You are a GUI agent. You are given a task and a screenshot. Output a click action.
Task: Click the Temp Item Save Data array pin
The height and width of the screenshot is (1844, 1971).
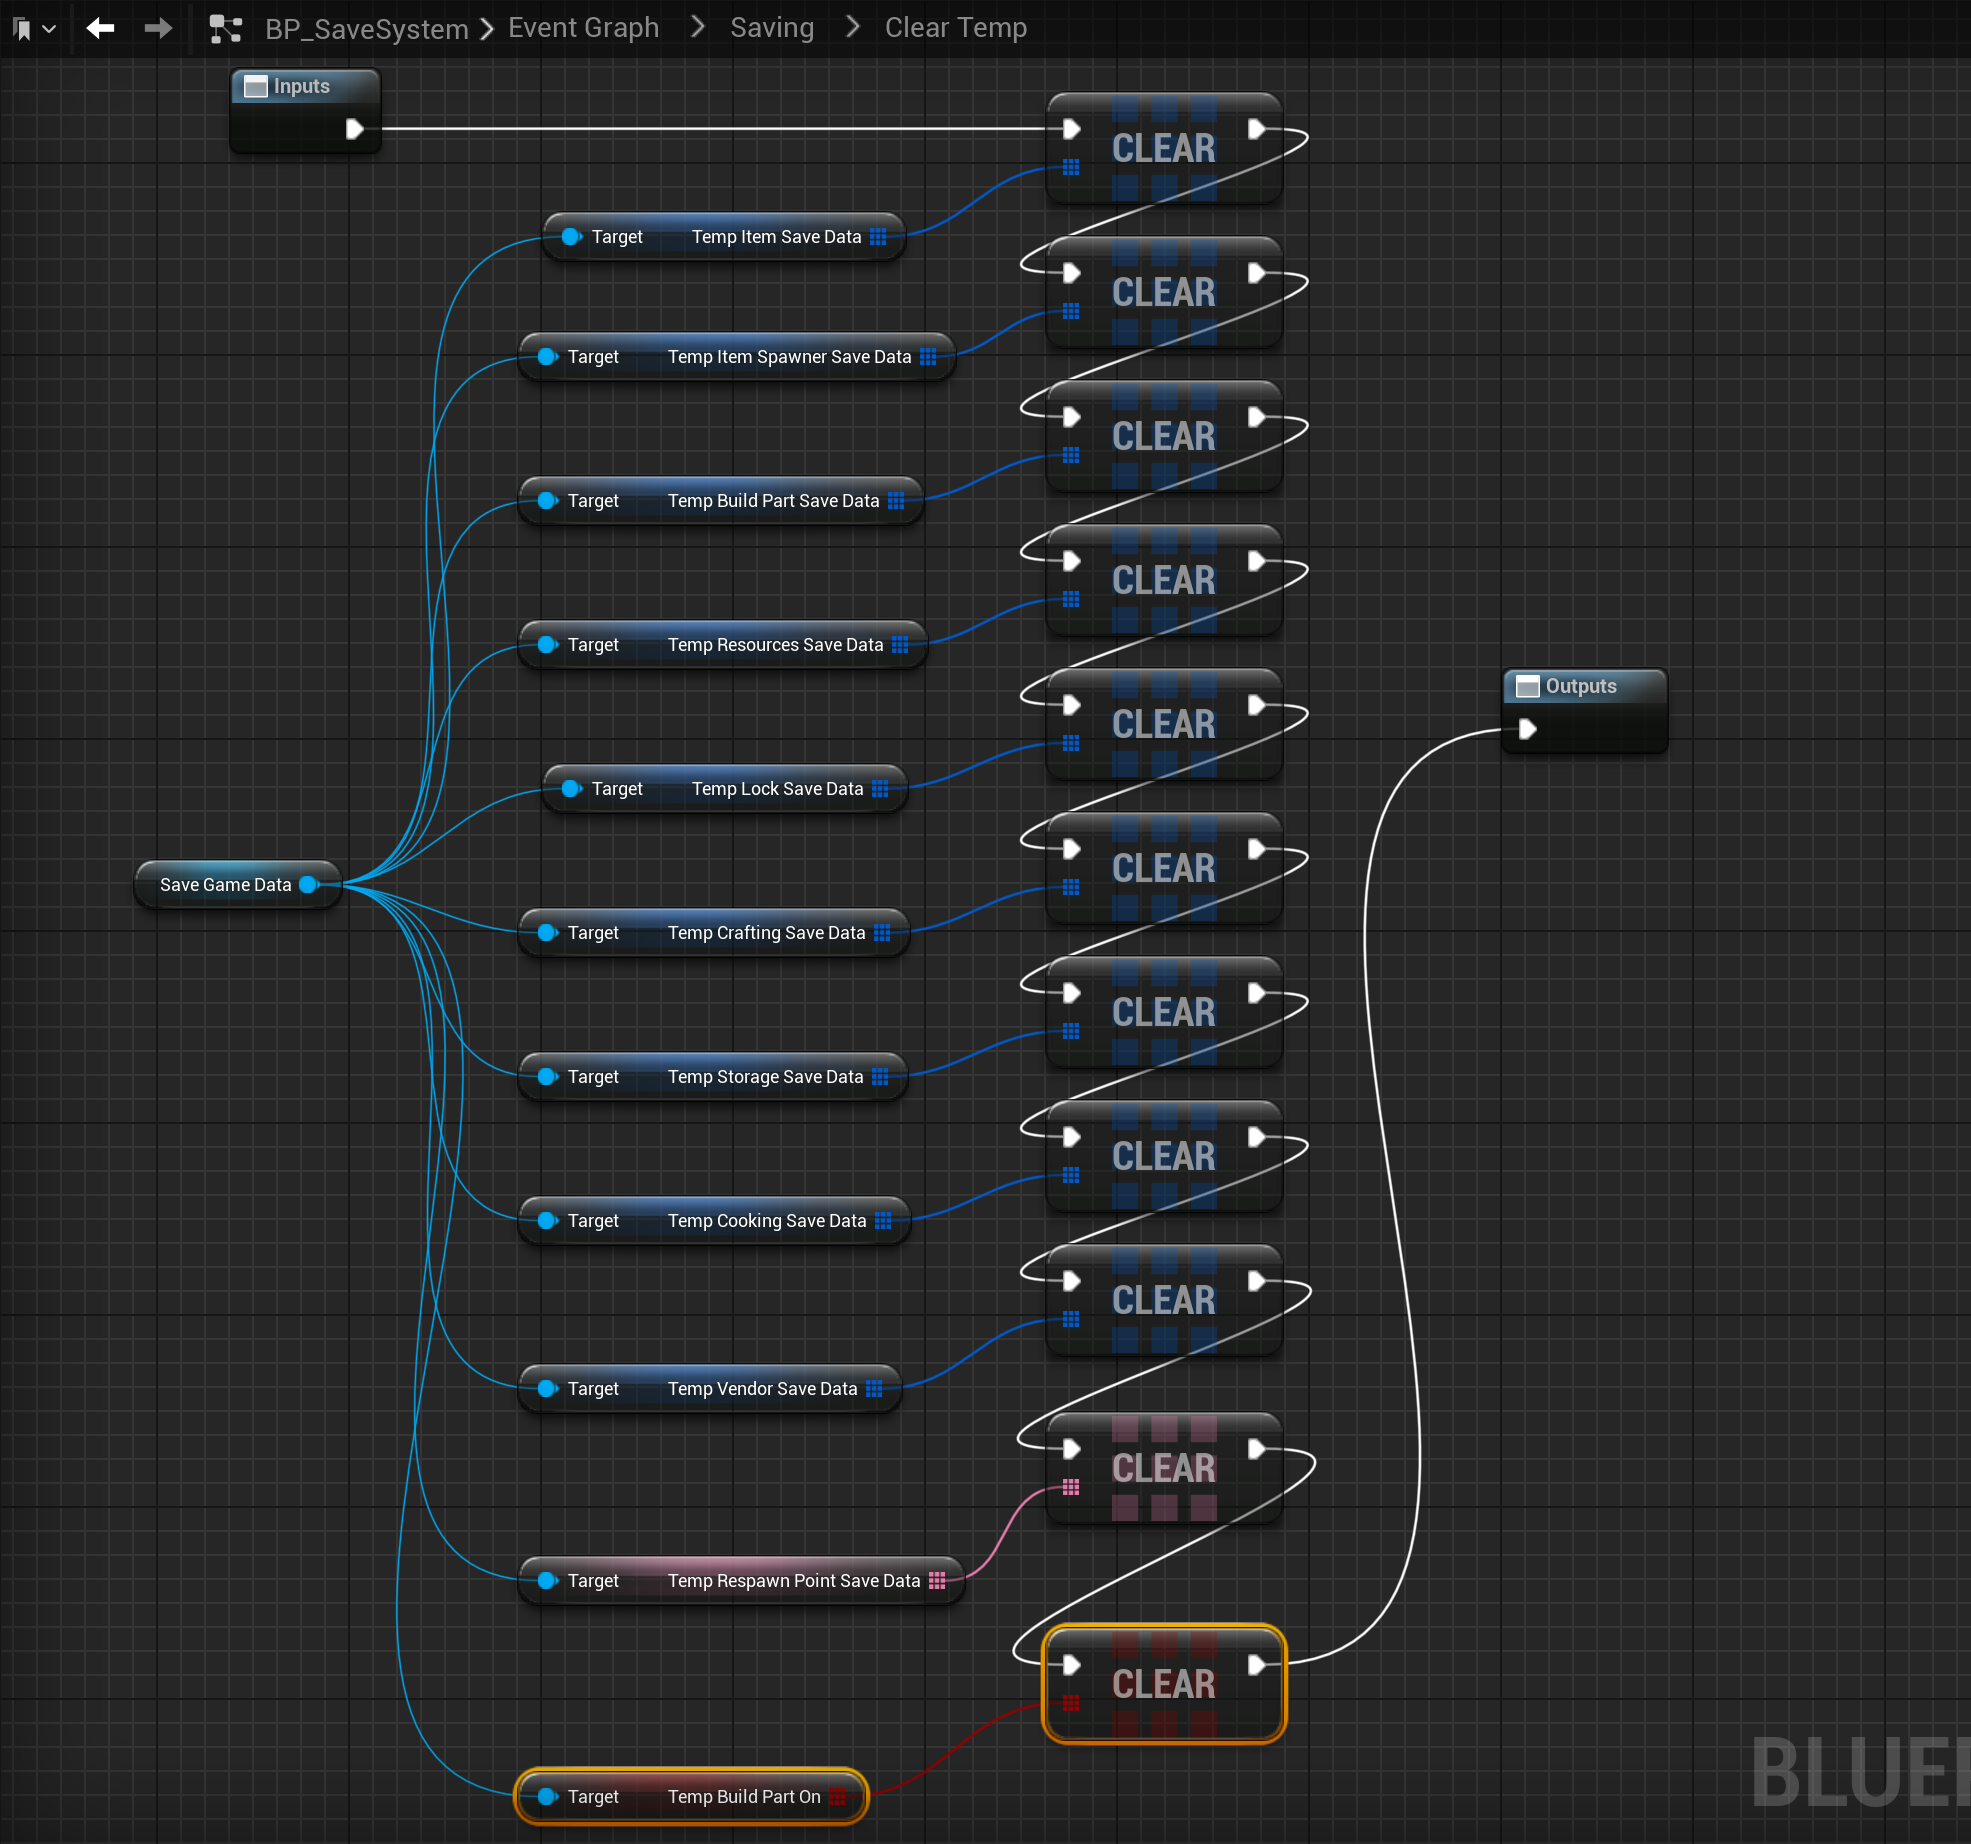point(878,237)
